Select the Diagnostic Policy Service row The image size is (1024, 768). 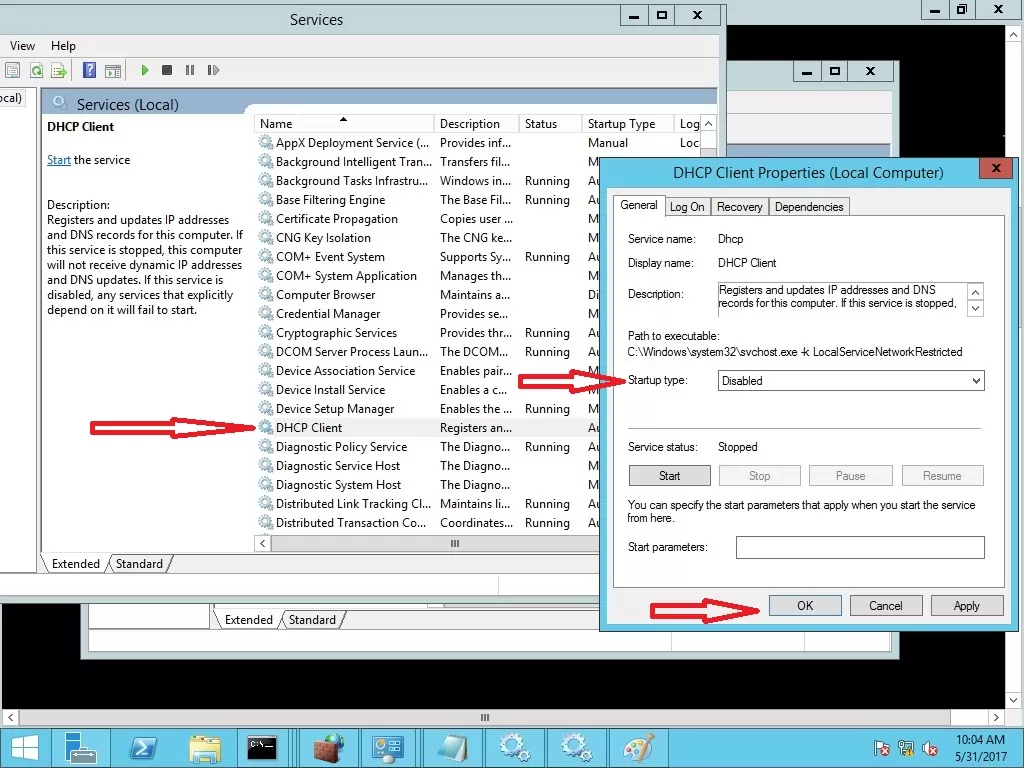(427, 447)
